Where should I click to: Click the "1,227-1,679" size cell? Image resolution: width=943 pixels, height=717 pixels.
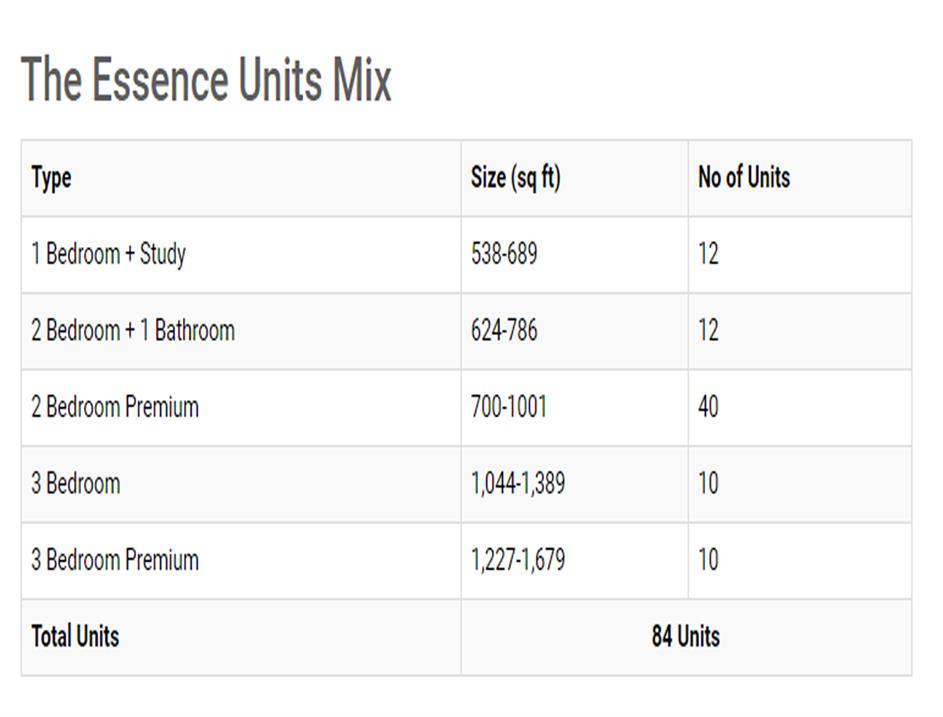(x=518, y=560)
